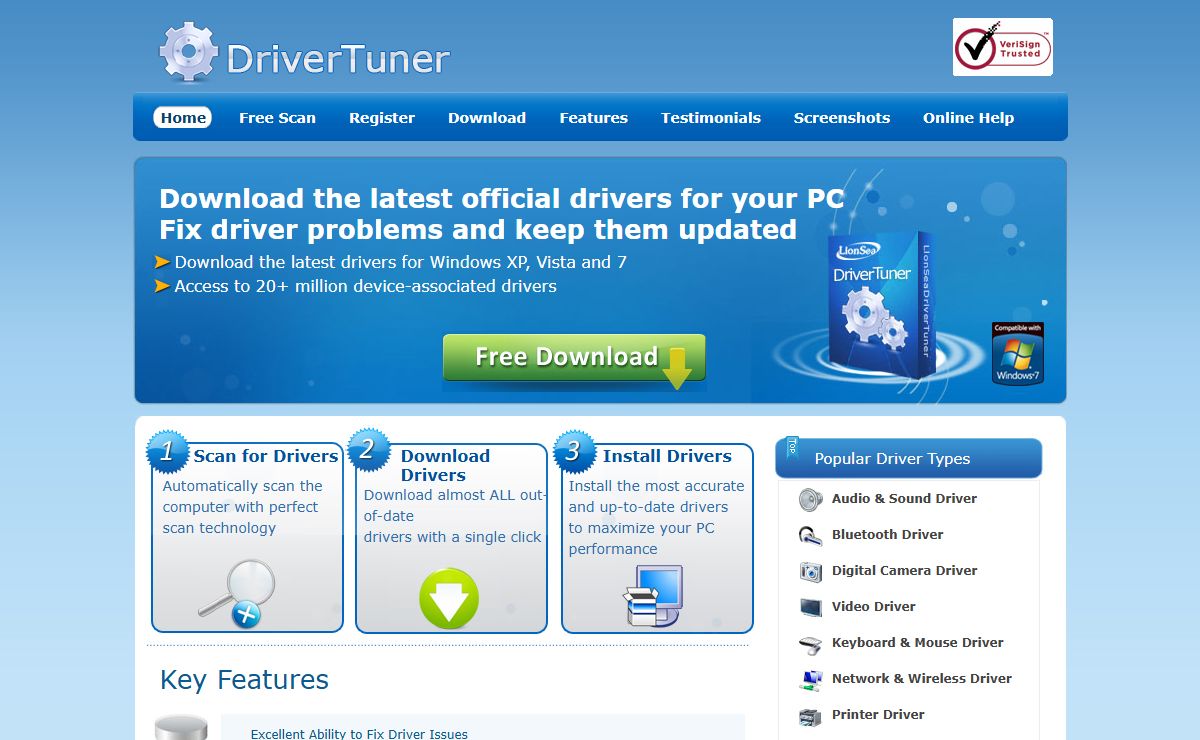This screenshot has height=740, width=1200.
Task: Click the Top ribbon on Popular Driver Types
Action: click(793, 446)
